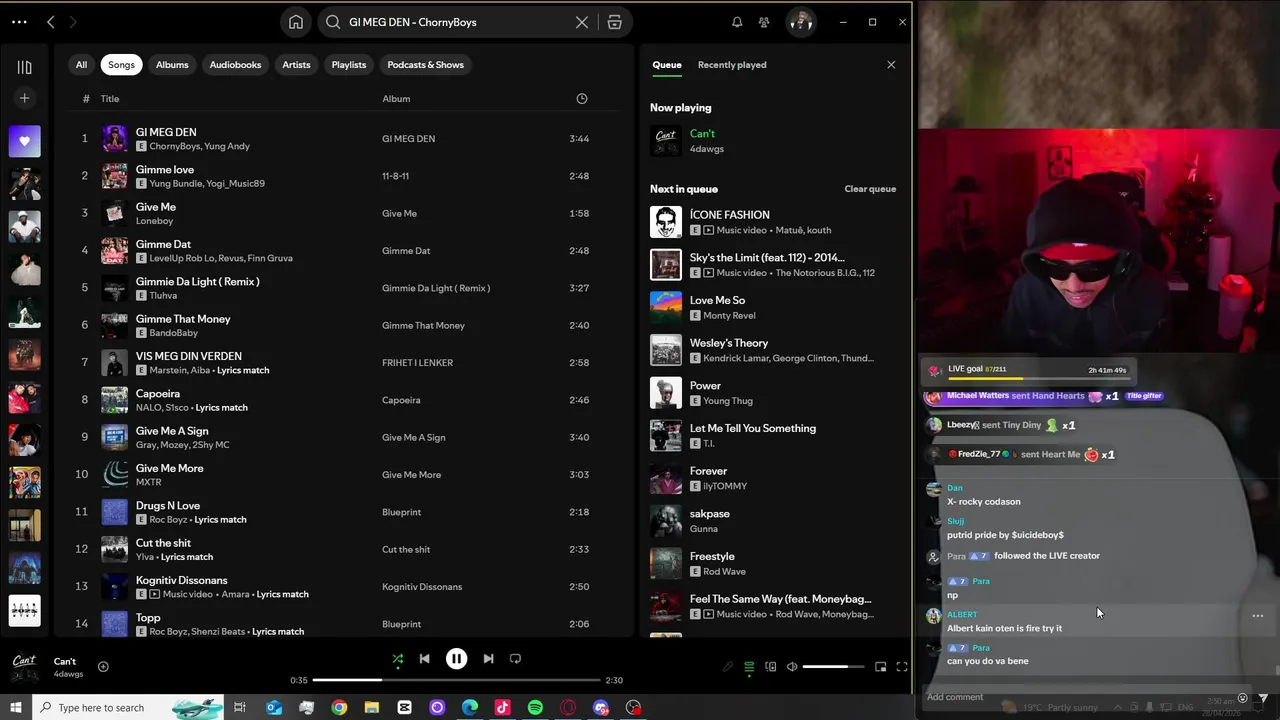Open now playing artist 4dawgs in queue

707,149
